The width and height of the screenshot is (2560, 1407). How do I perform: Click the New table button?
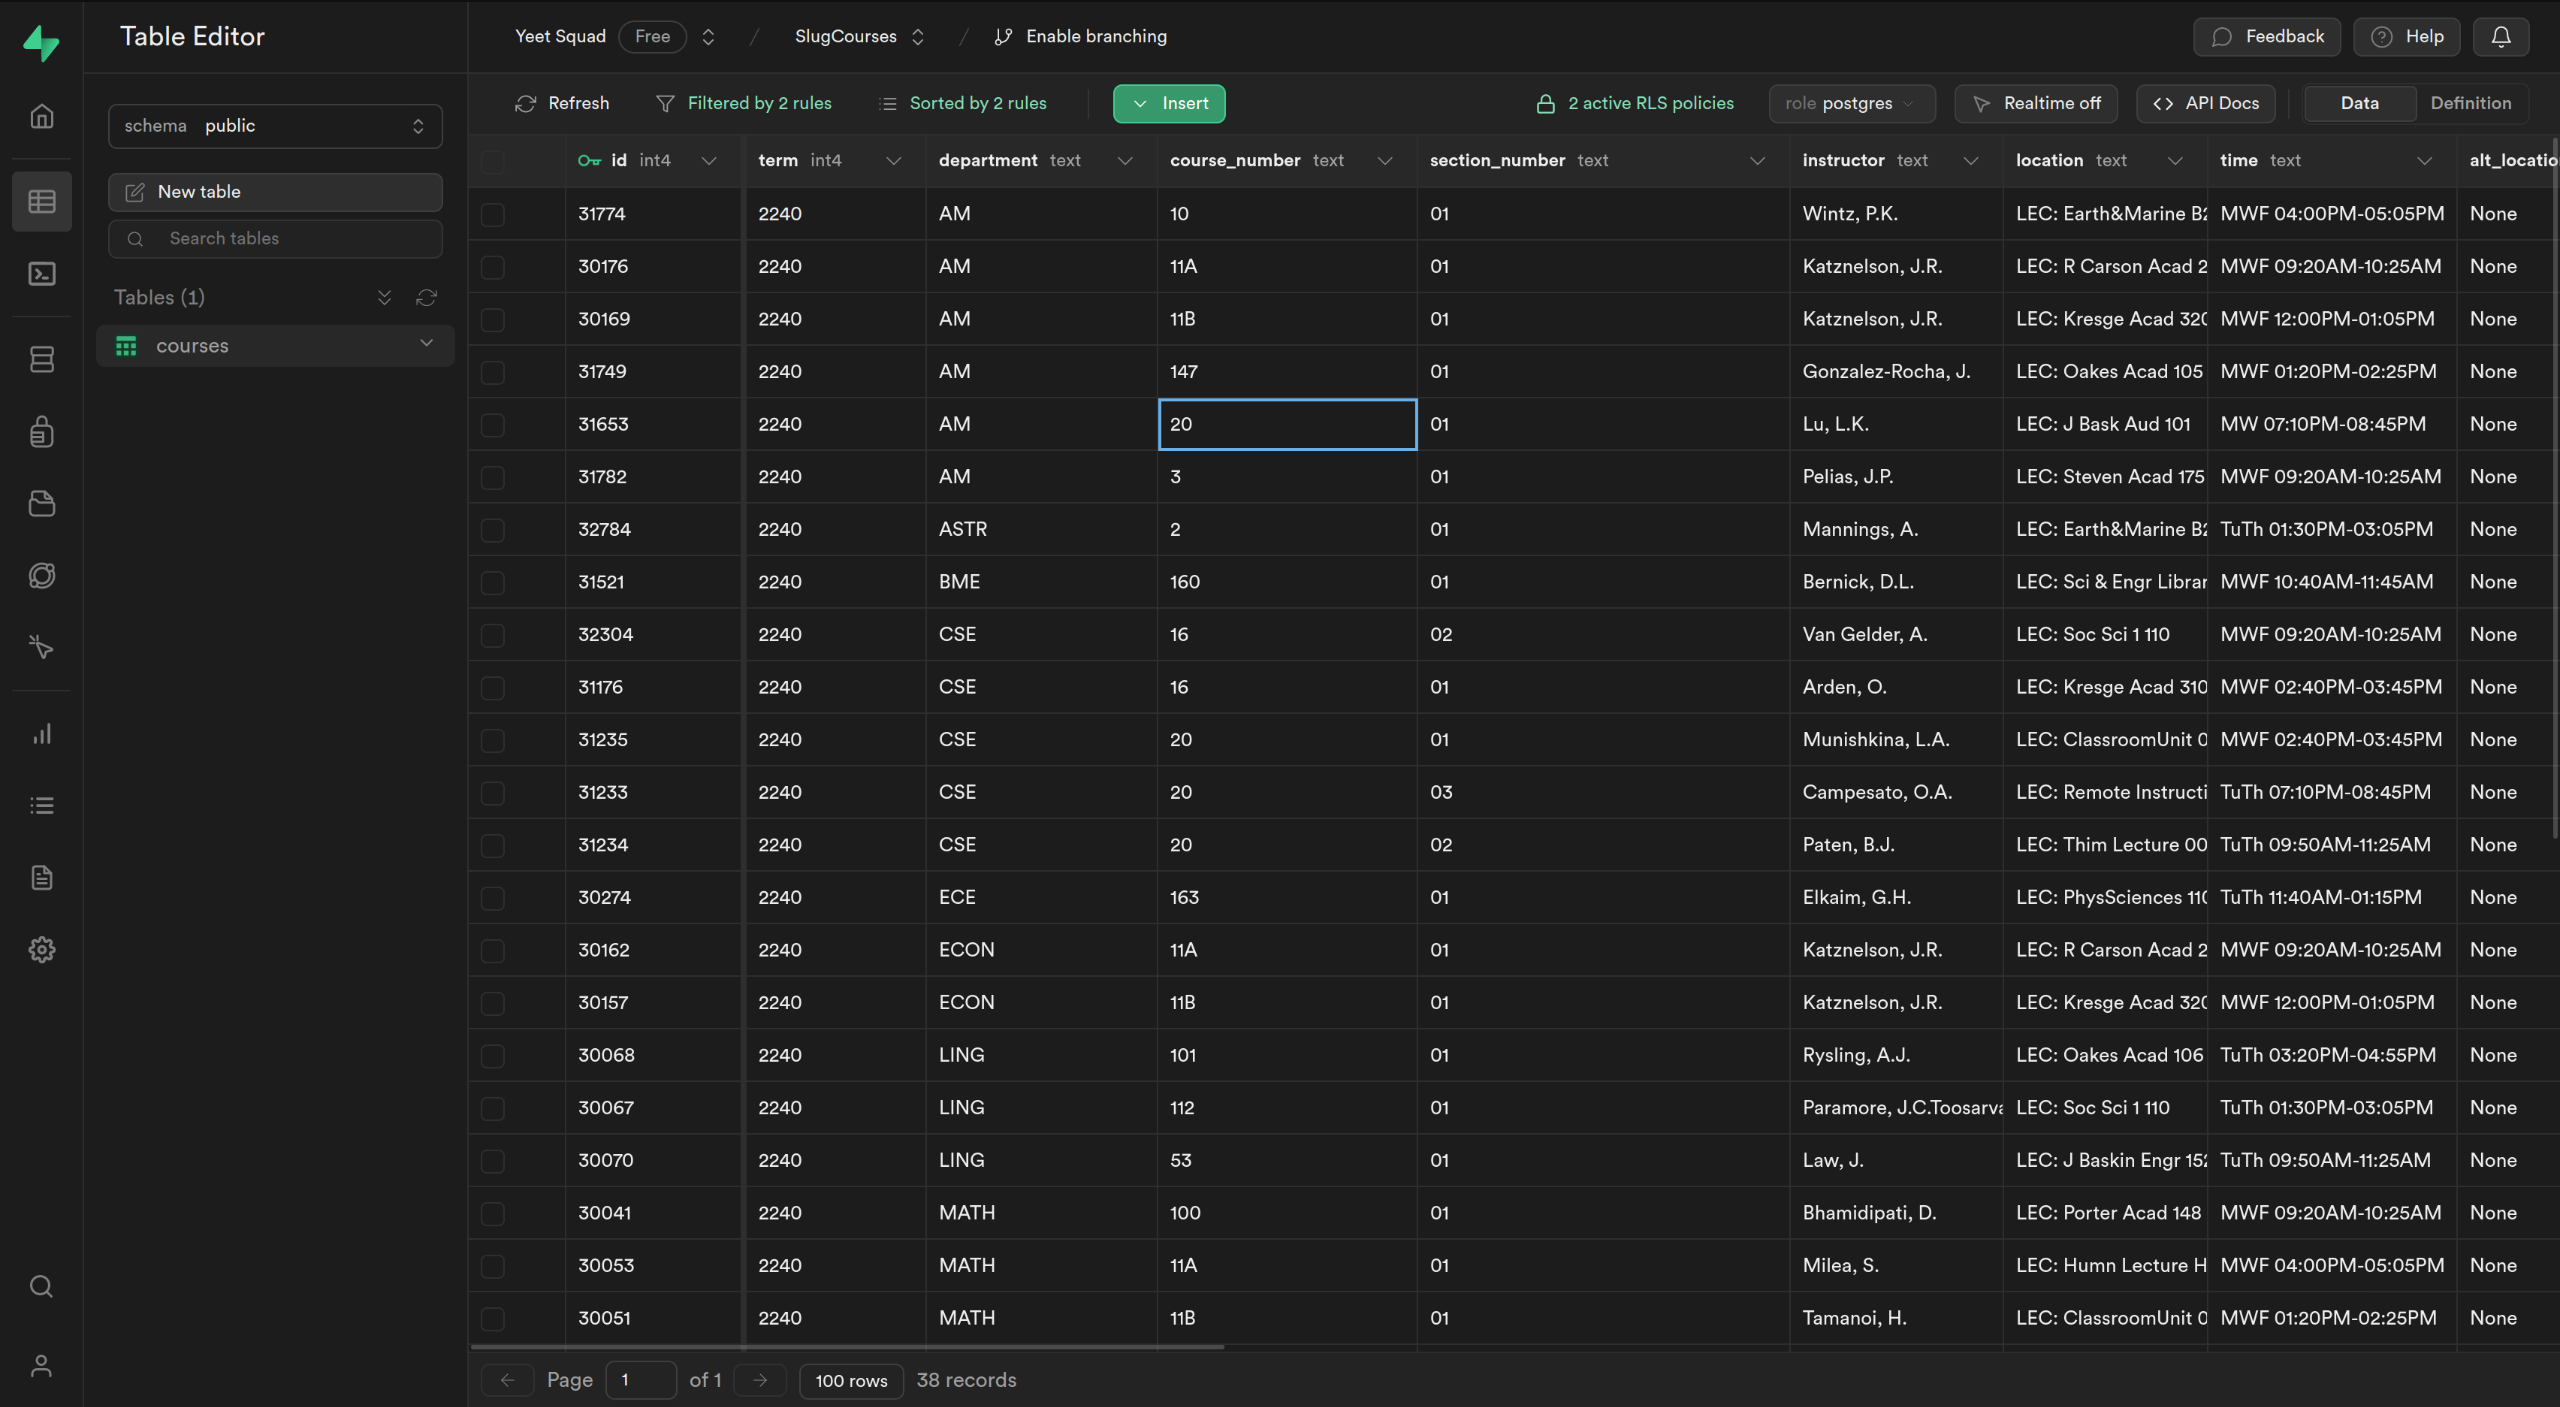(275, 192)
